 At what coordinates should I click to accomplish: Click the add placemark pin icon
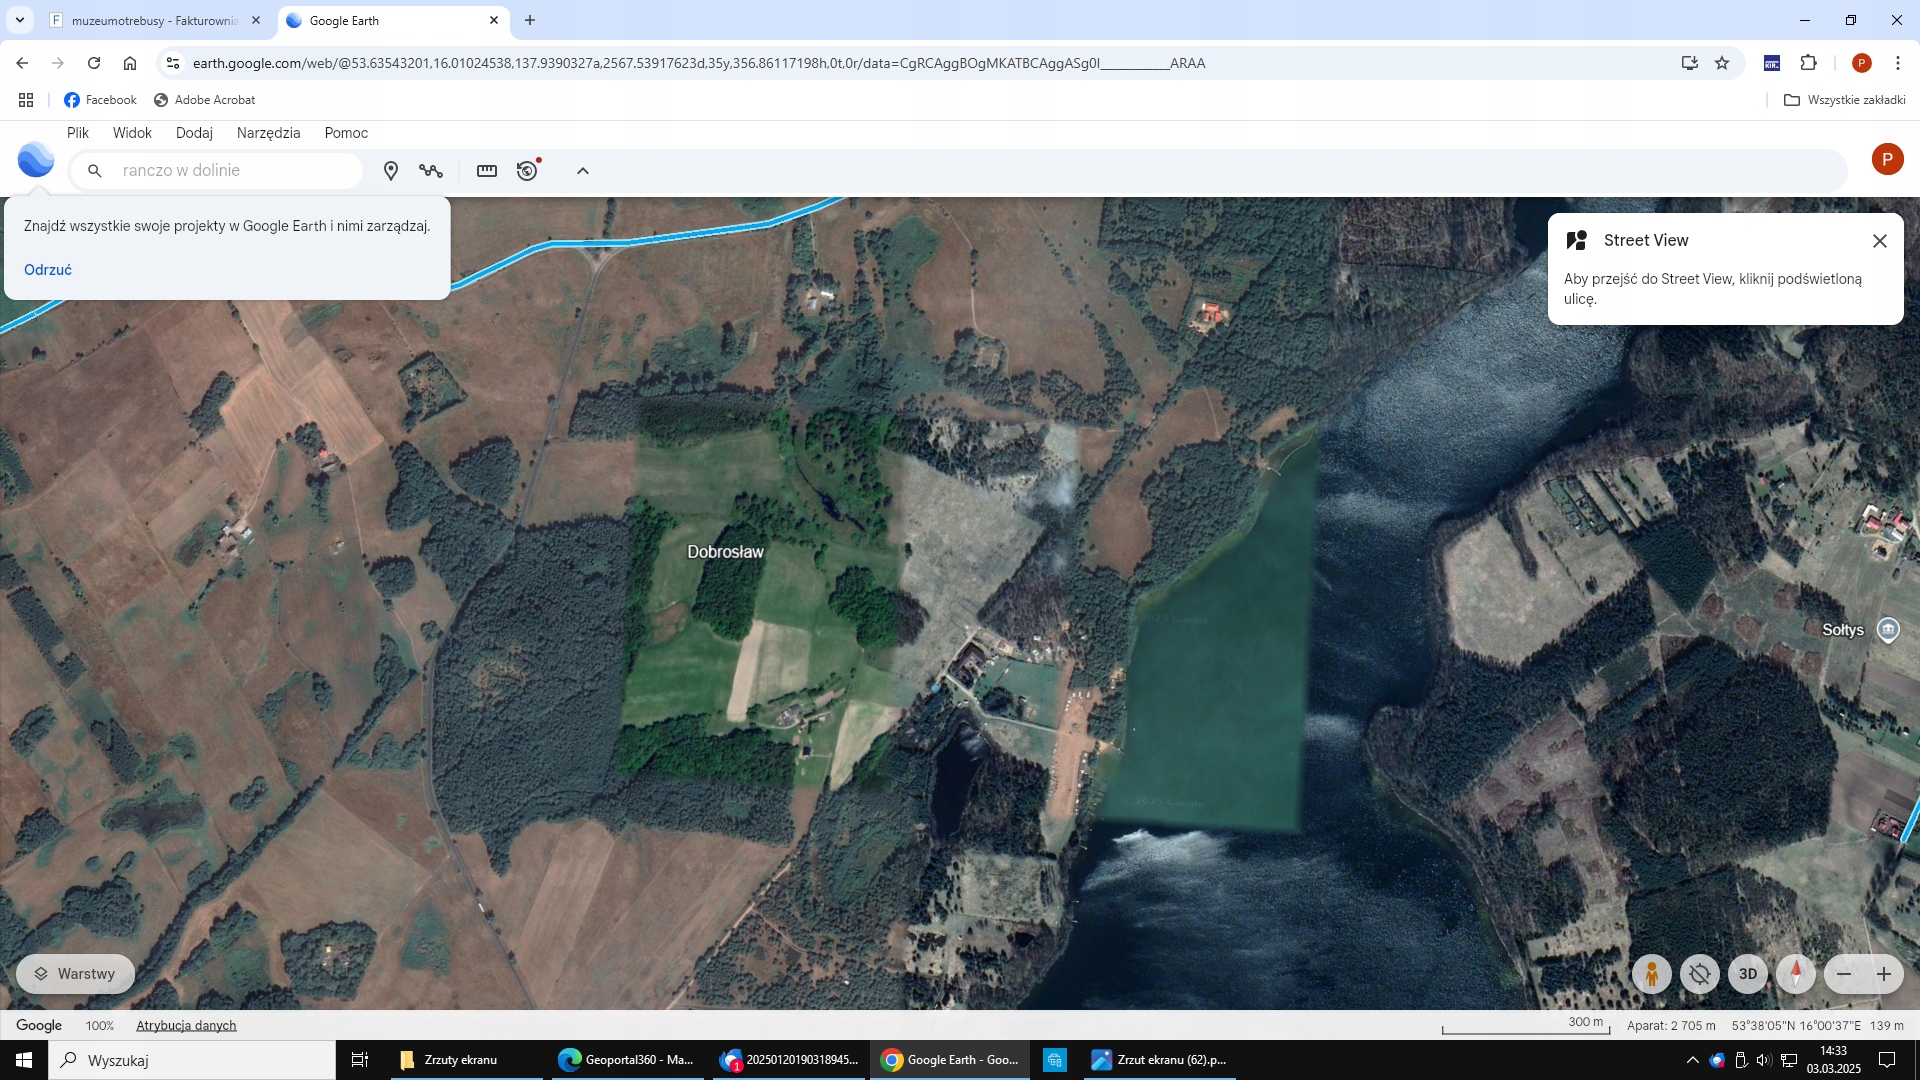pos(391,171)
